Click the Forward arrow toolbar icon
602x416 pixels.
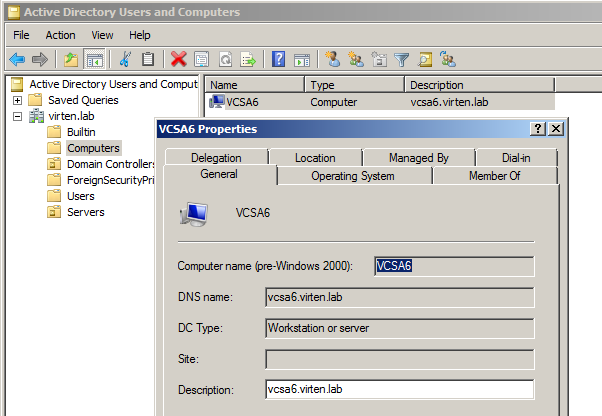click(40, 59)
